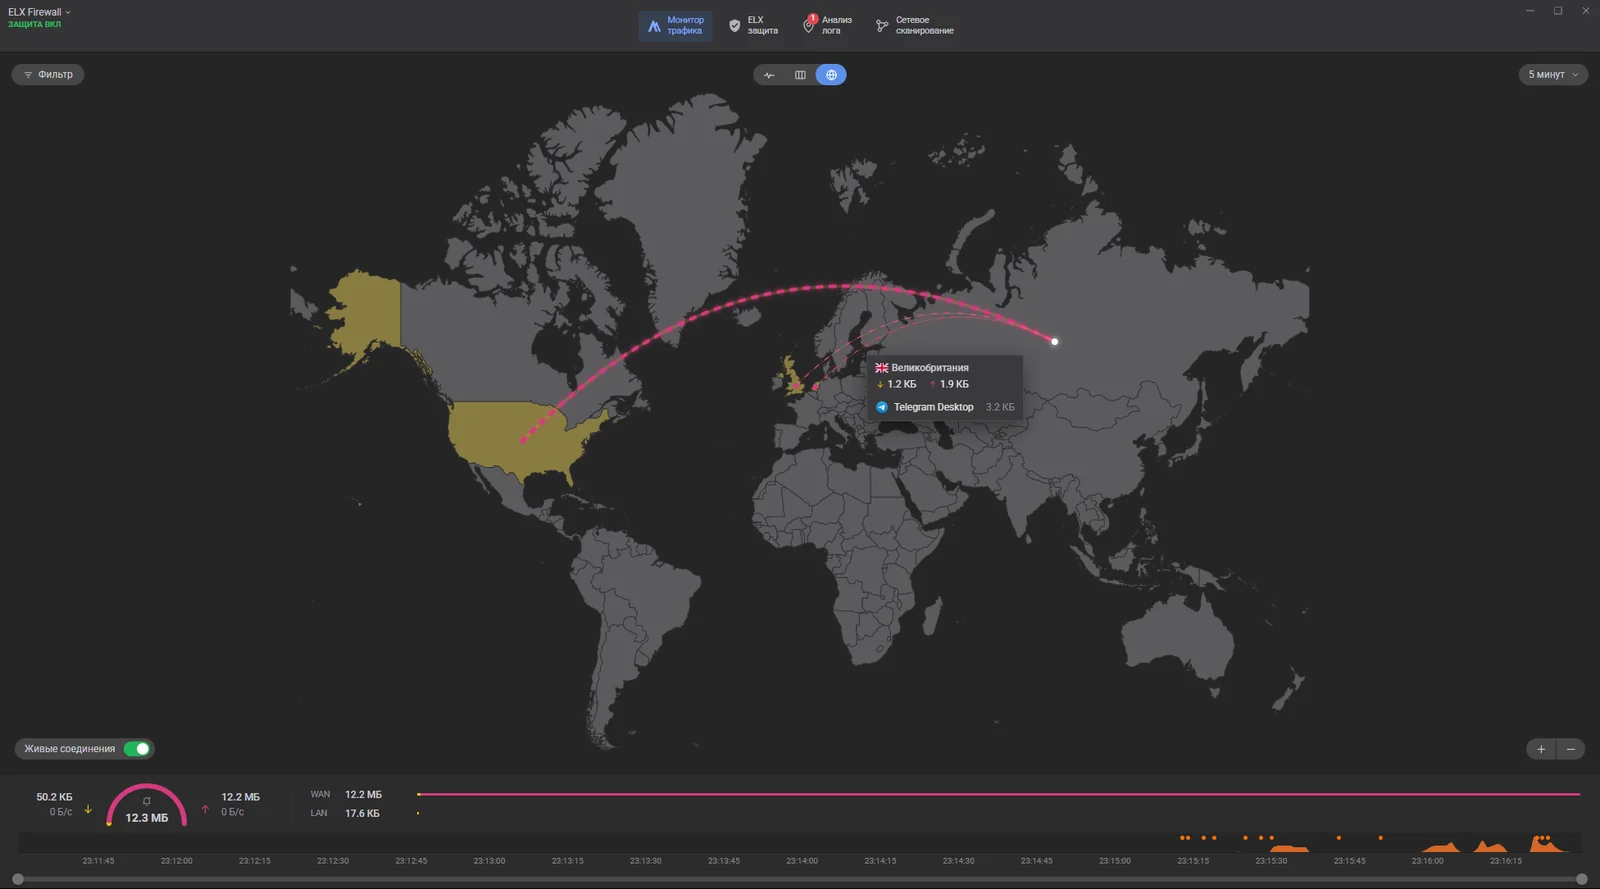
Task: Open the Монитор трафика tab
Action: pos(675,26)
